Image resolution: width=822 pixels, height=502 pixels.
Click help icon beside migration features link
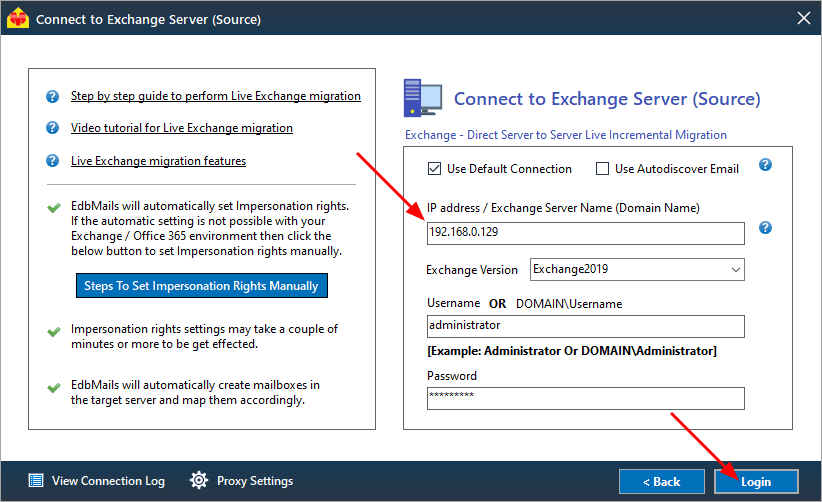(52, 160)
